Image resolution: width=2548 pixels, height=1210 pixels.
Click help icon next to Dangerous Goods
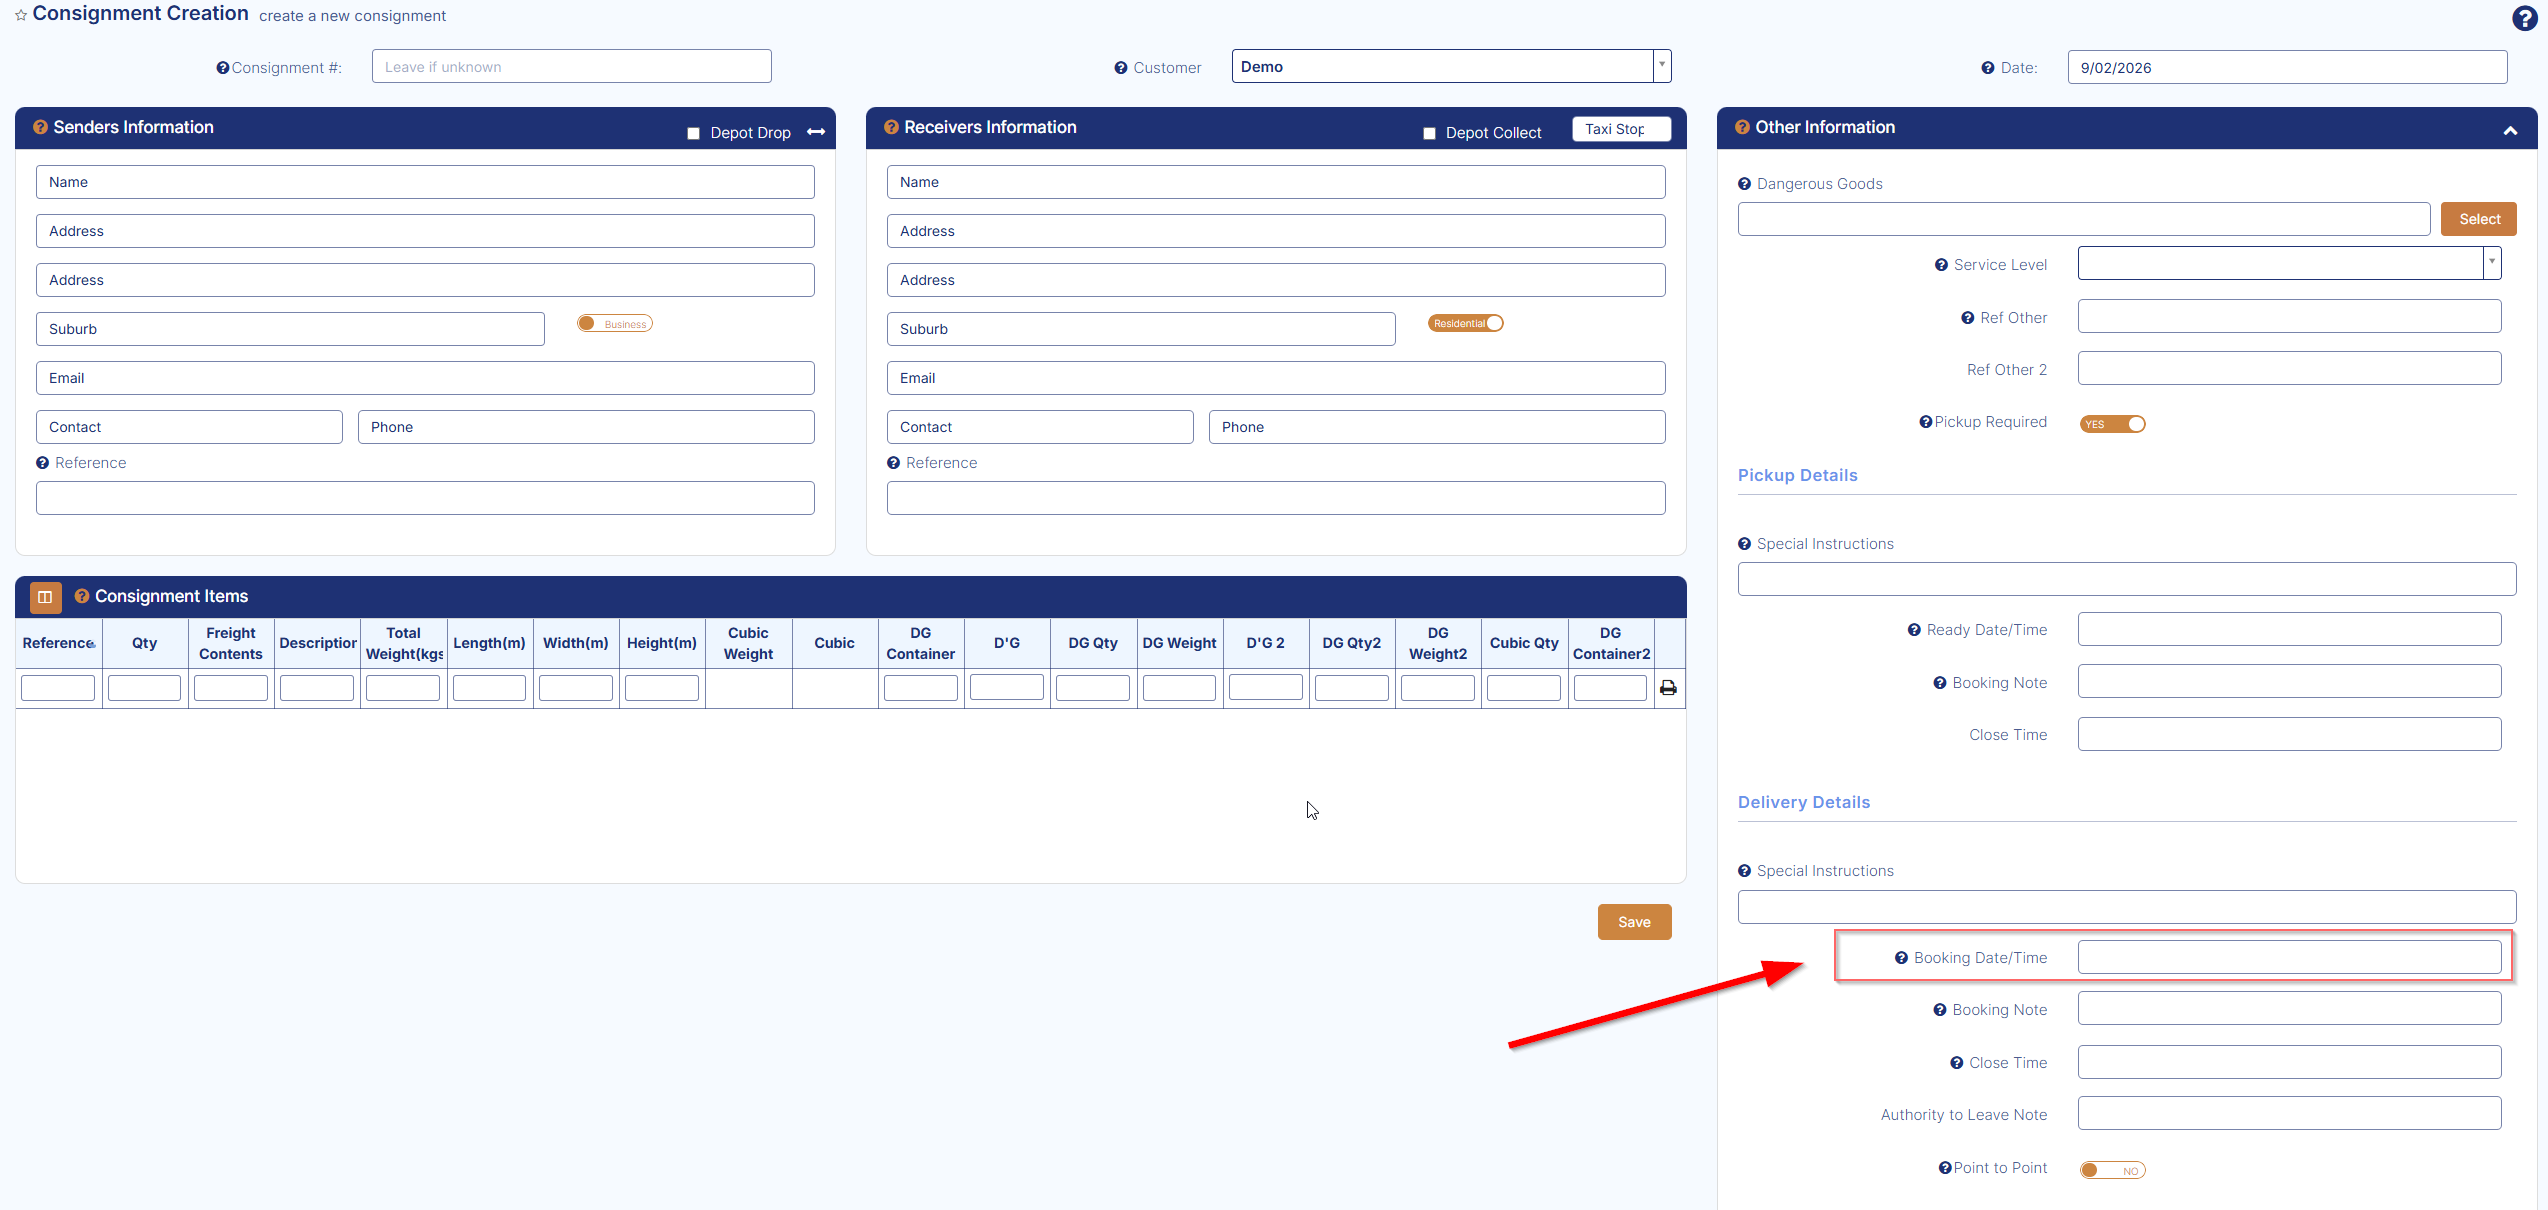(1744, 184)
